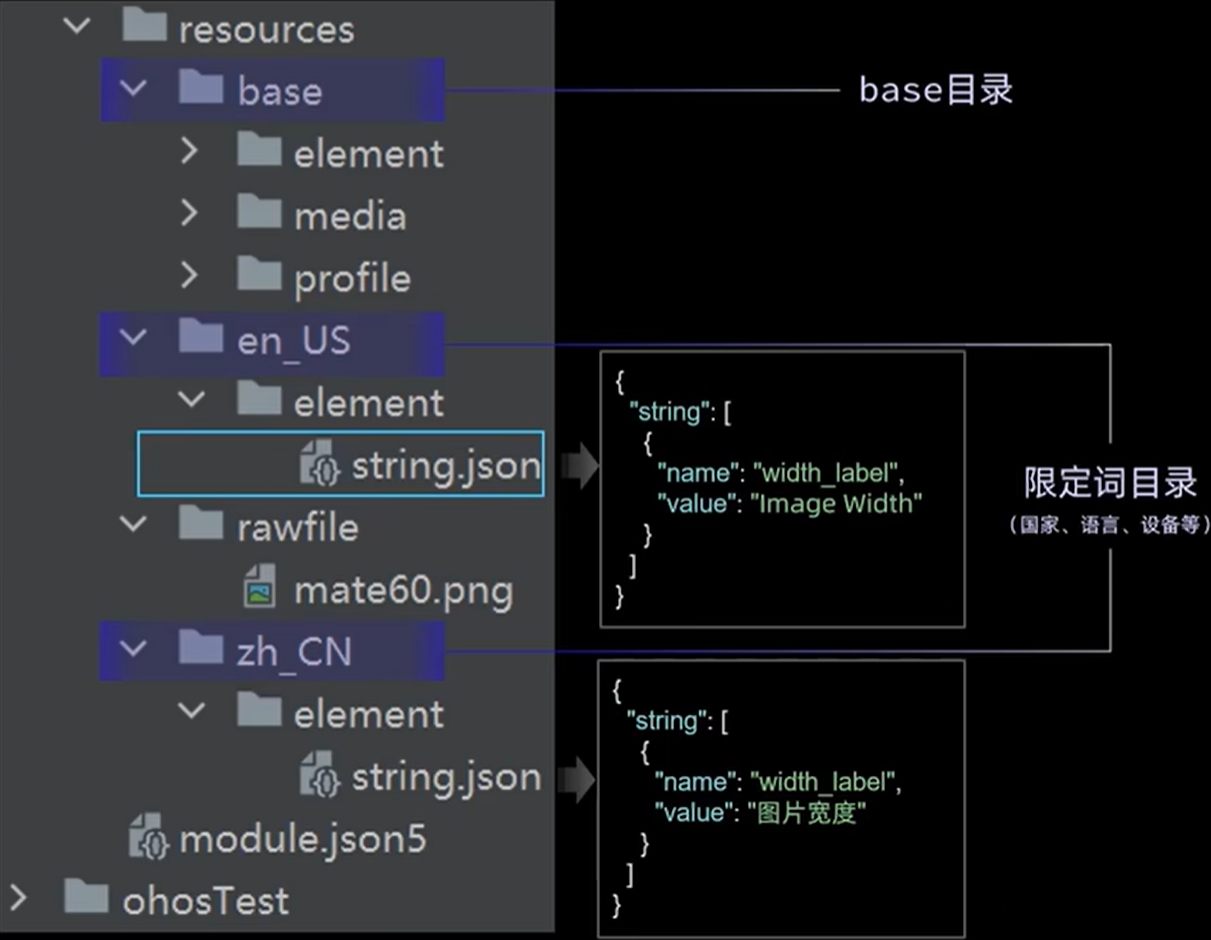Collapse the zh_CN folder
Image resolution: width=1211 pixels, height=940 pixels.
pyautogui.click(x=132, y=650)
